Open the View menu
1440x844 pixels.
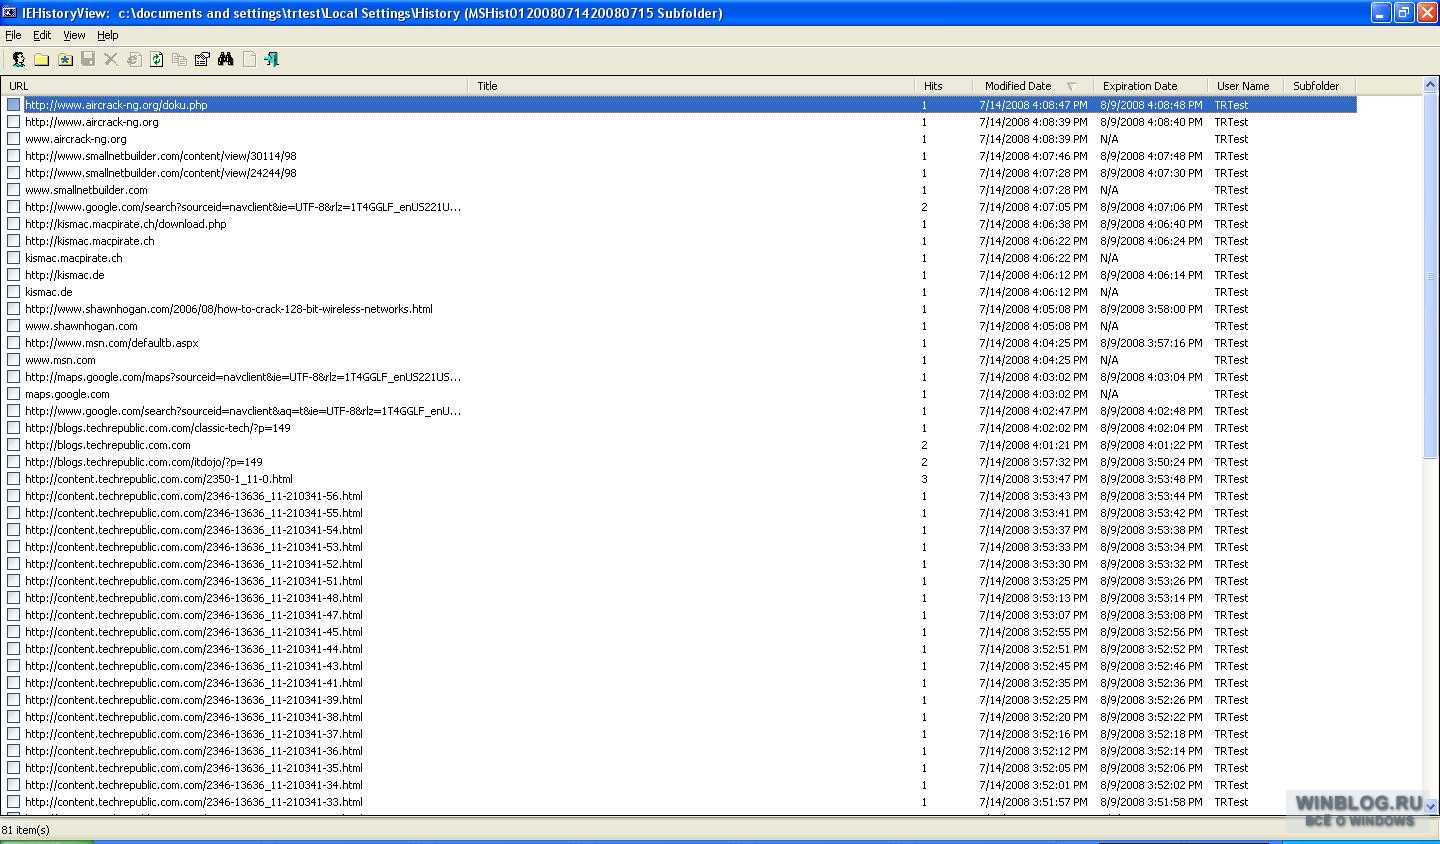click(x=74, y=35)
